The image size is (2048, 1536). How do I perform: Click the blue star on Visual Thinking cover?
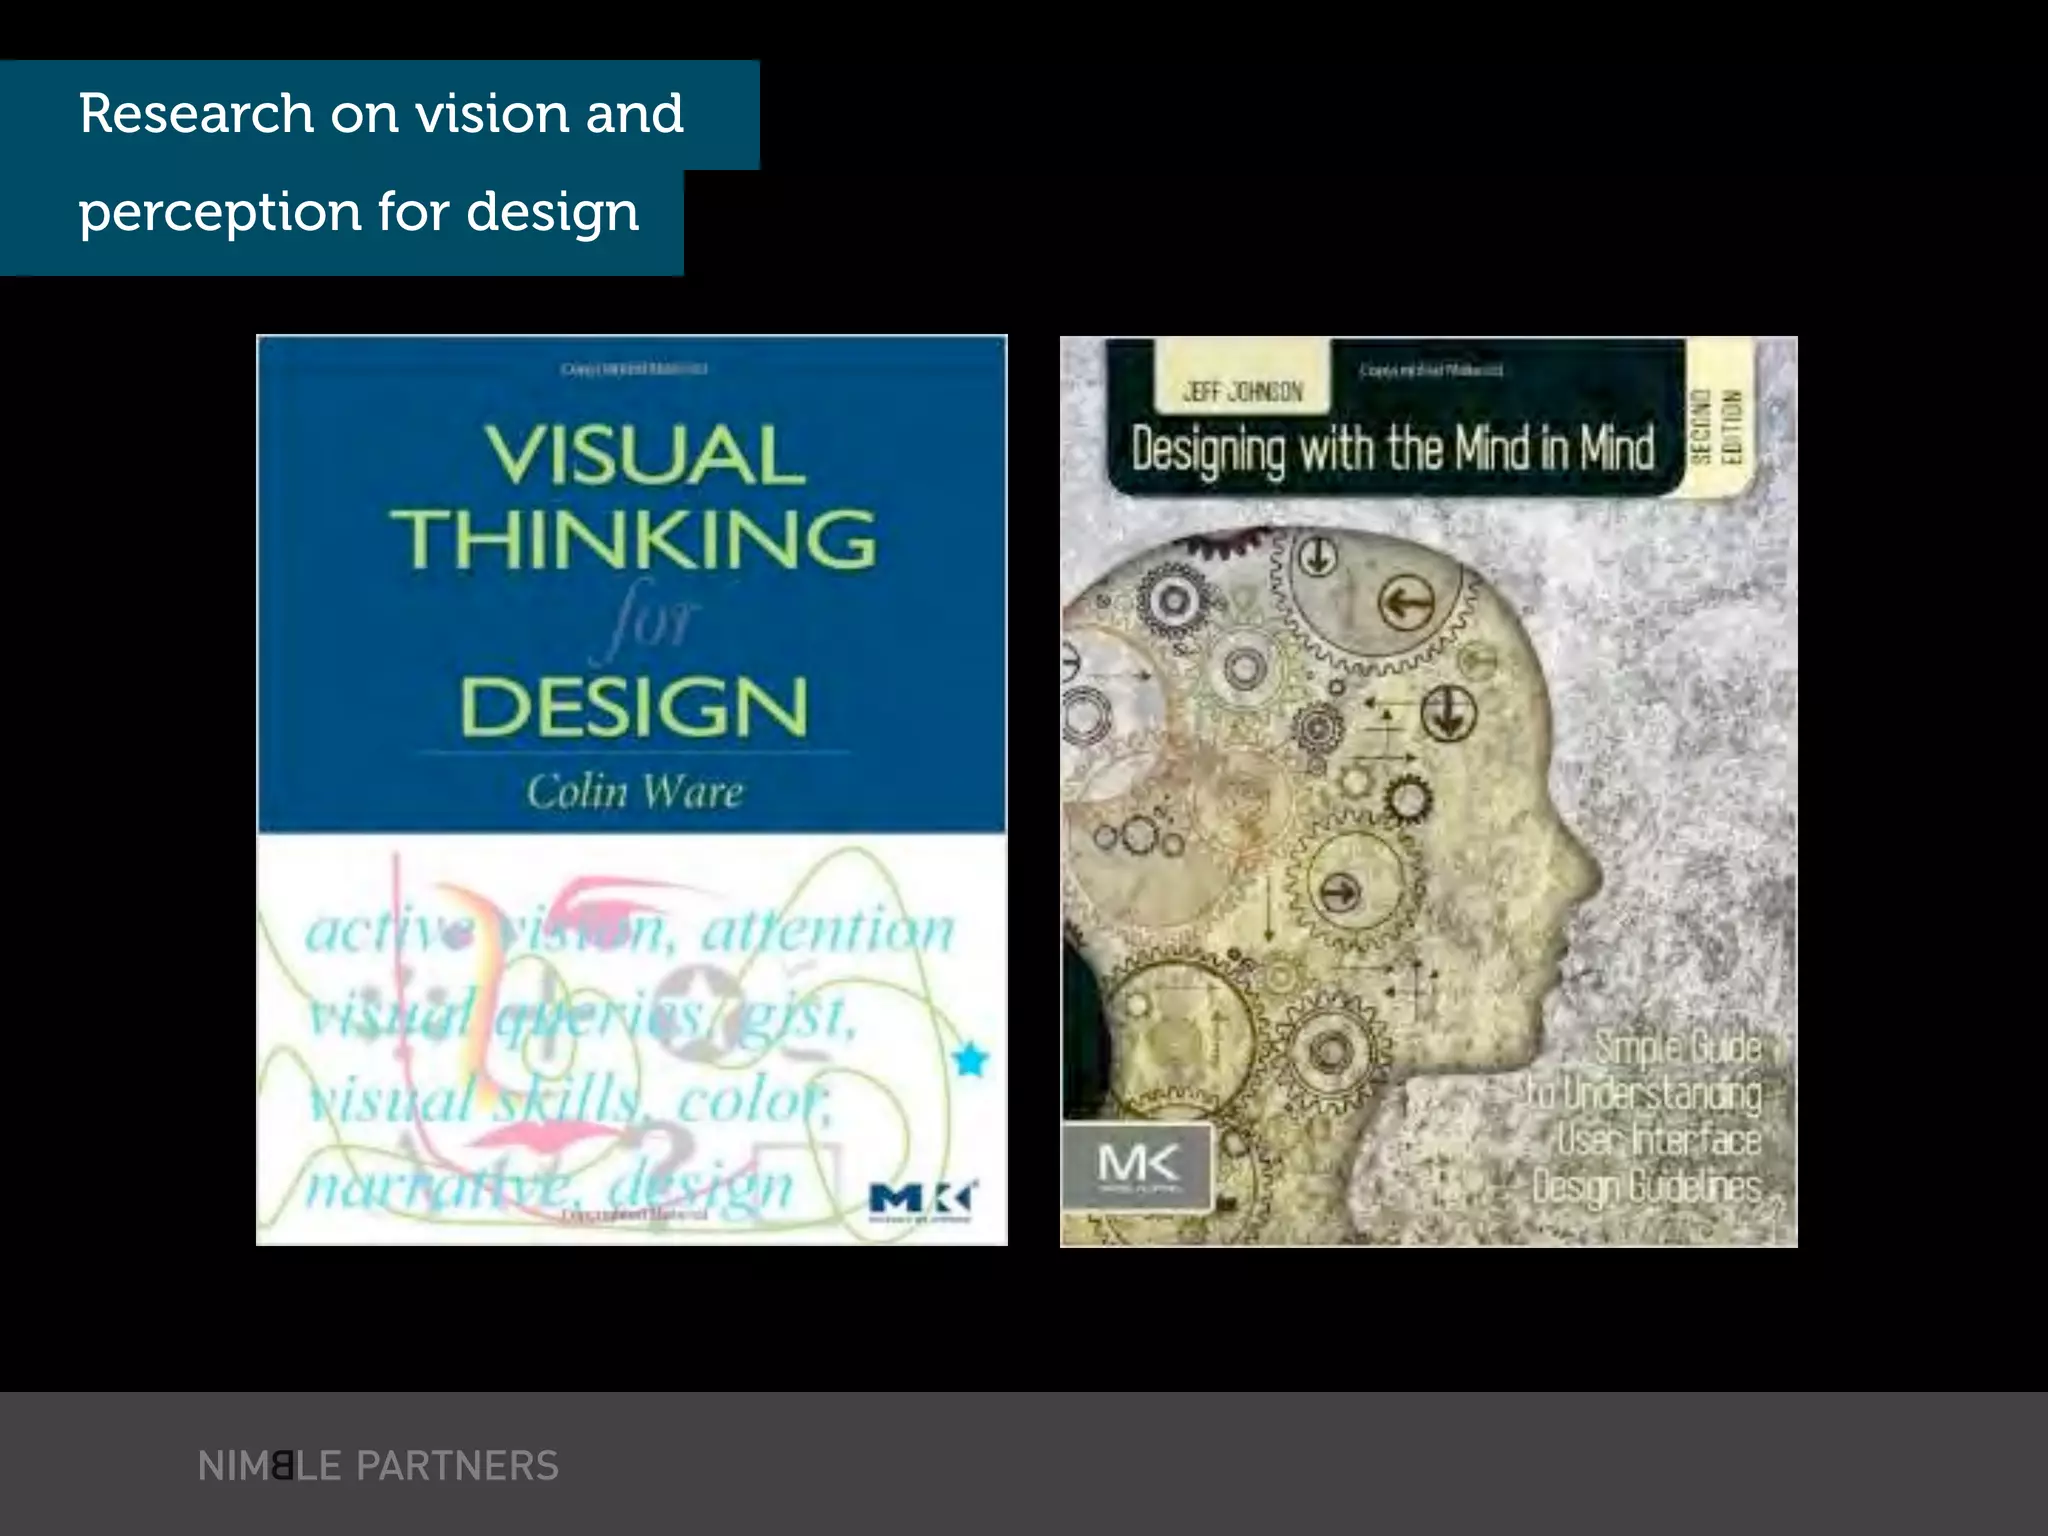coord(970,1060)
